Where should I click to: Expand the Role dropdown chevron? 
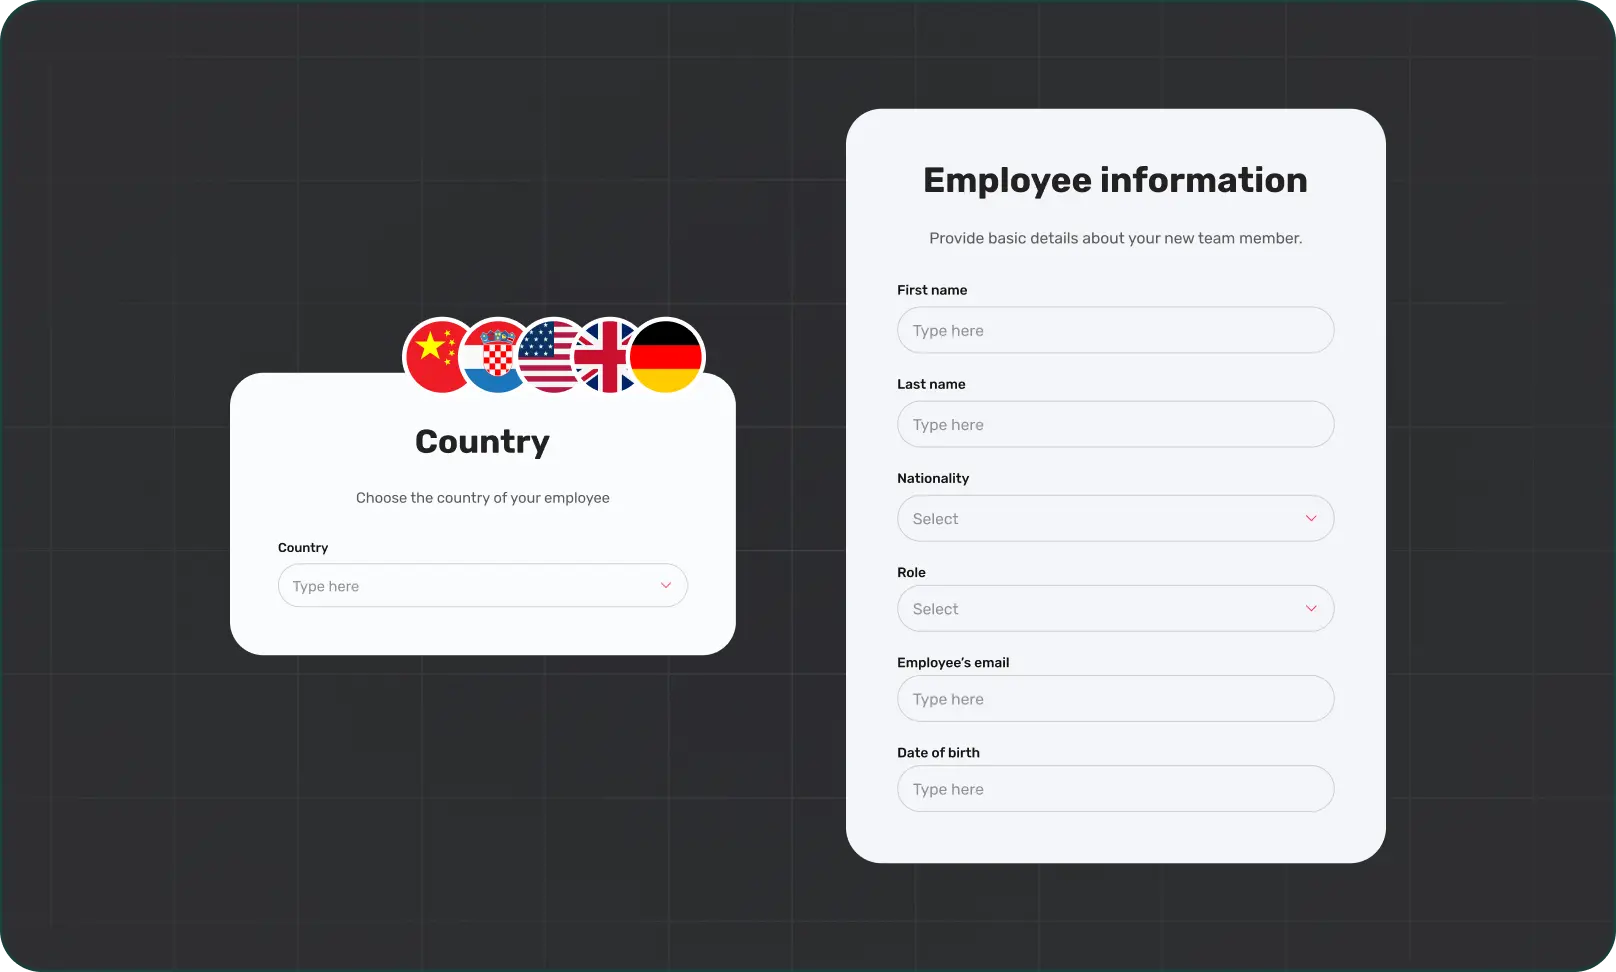(1311, 609)
